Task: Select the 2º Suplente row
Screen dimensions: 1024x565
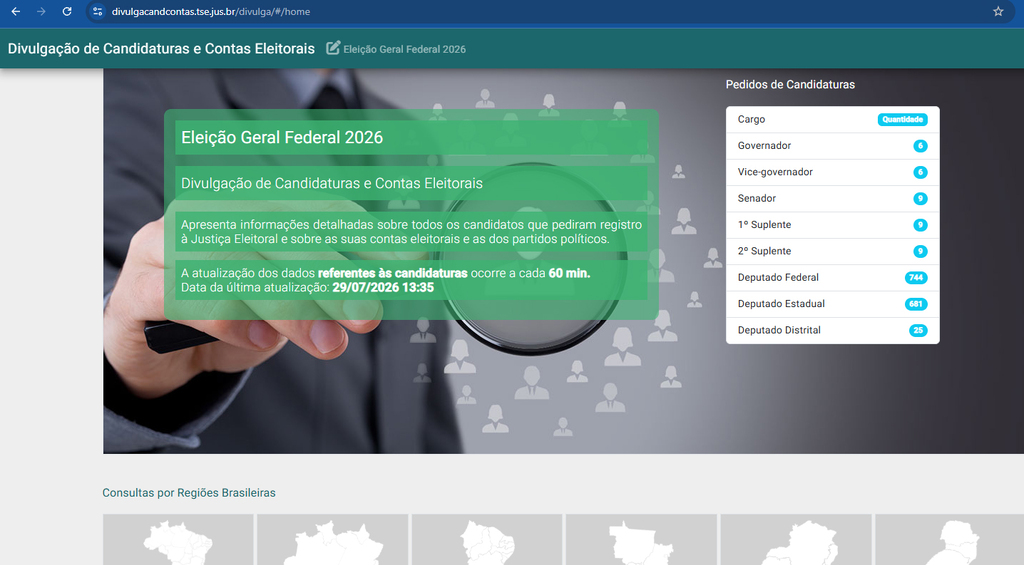Action: (x=833, y=251)
